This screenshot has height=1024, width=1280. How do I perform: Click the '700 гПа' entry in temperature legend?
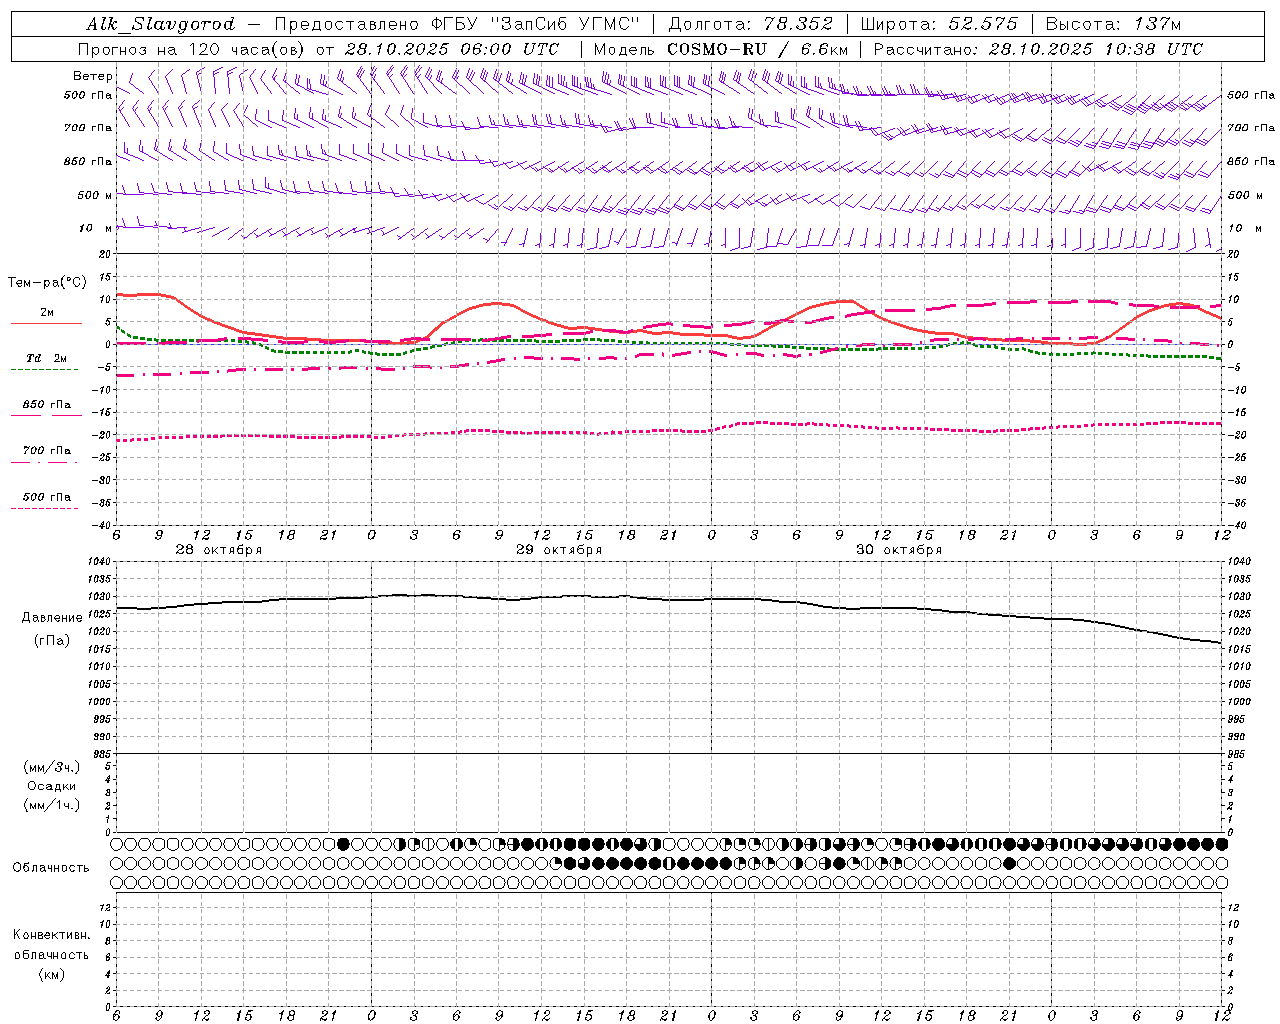coord(47,451)
